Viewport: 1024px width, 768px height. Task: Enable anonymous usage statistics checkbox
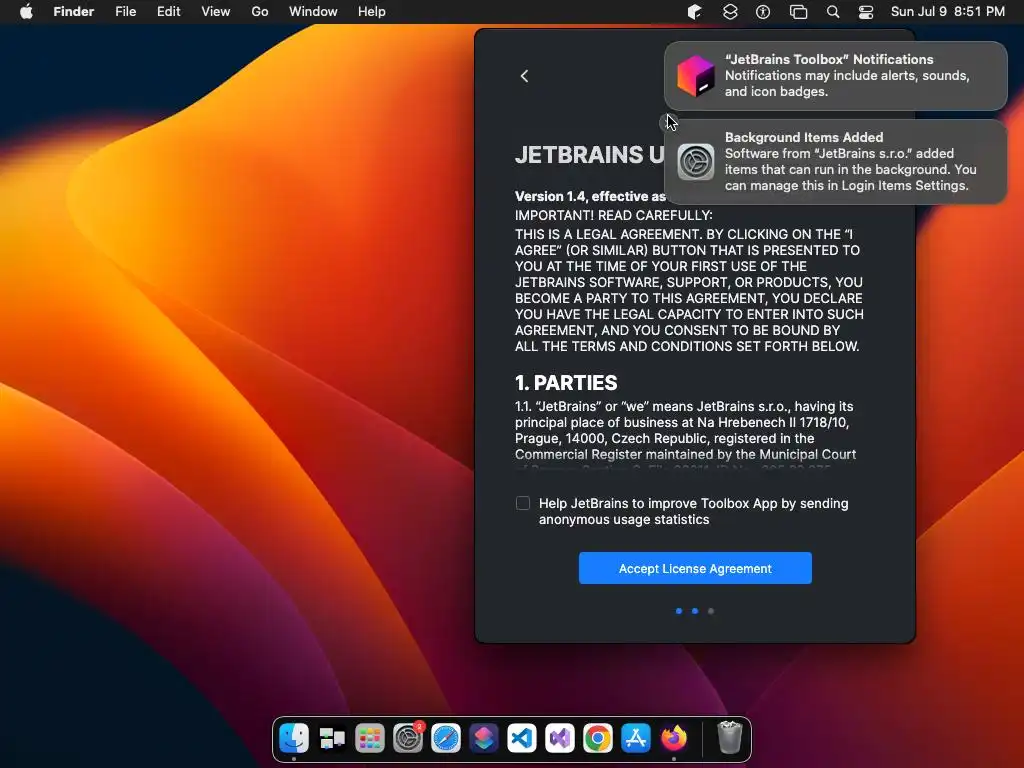click(522, 504)
